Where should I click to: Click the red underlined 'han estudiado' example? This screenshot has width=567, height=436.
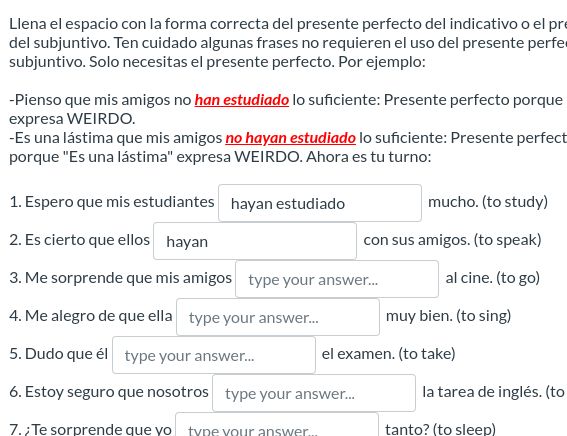point(242,100)
